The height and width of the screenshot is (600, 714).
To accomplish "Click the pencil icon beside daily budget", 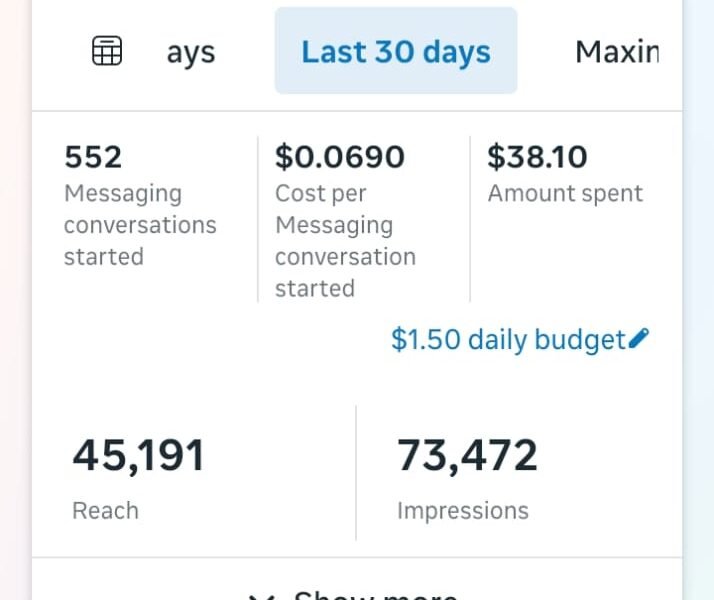I will pos(639,339).
